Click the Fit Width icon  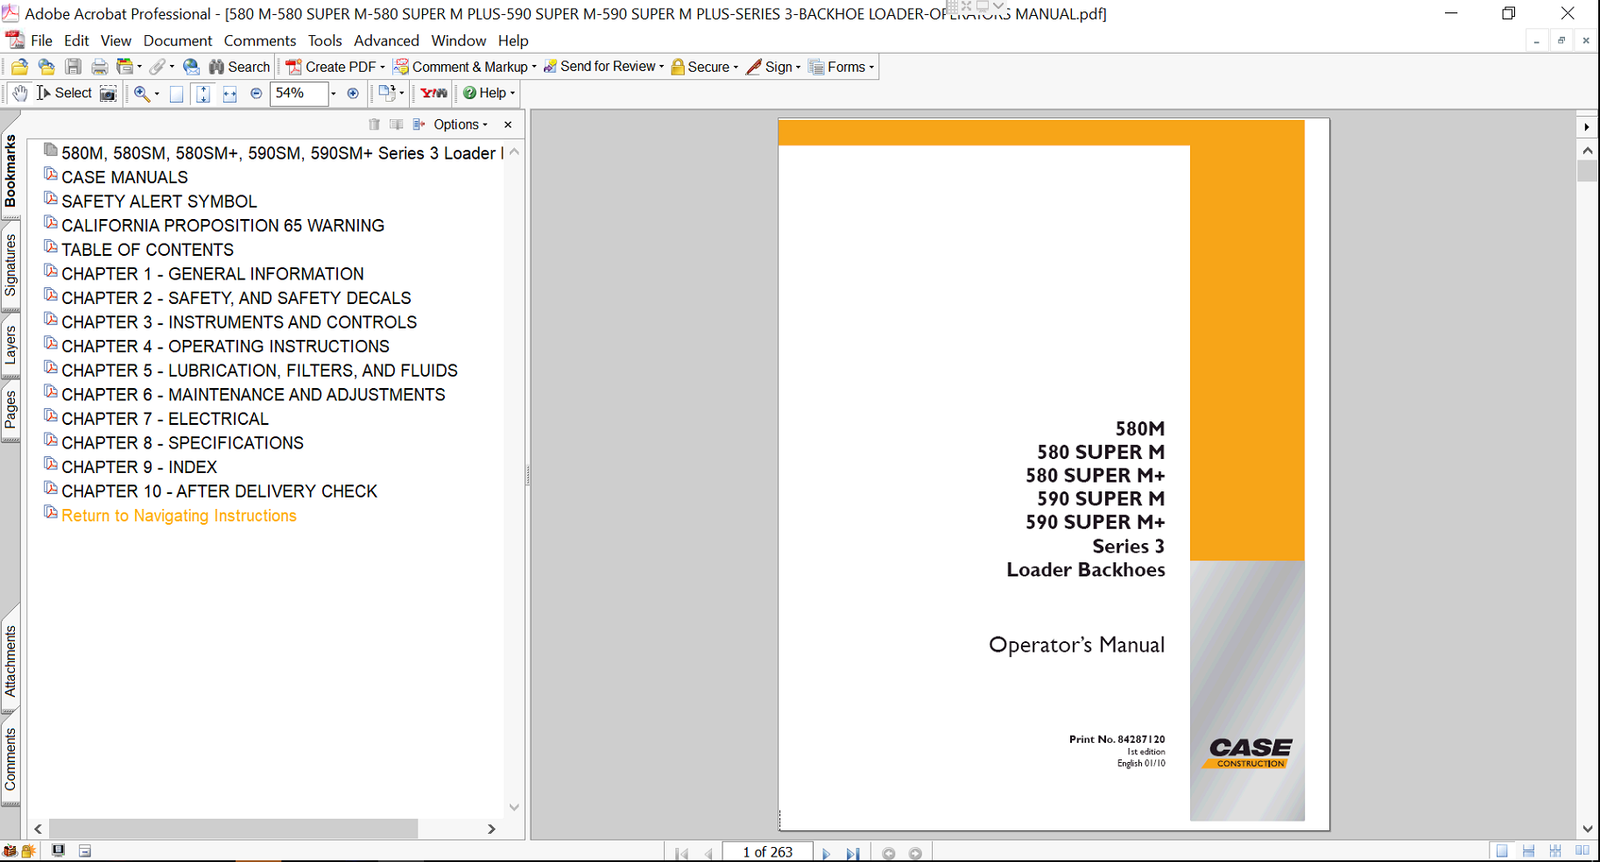point(229,94)
